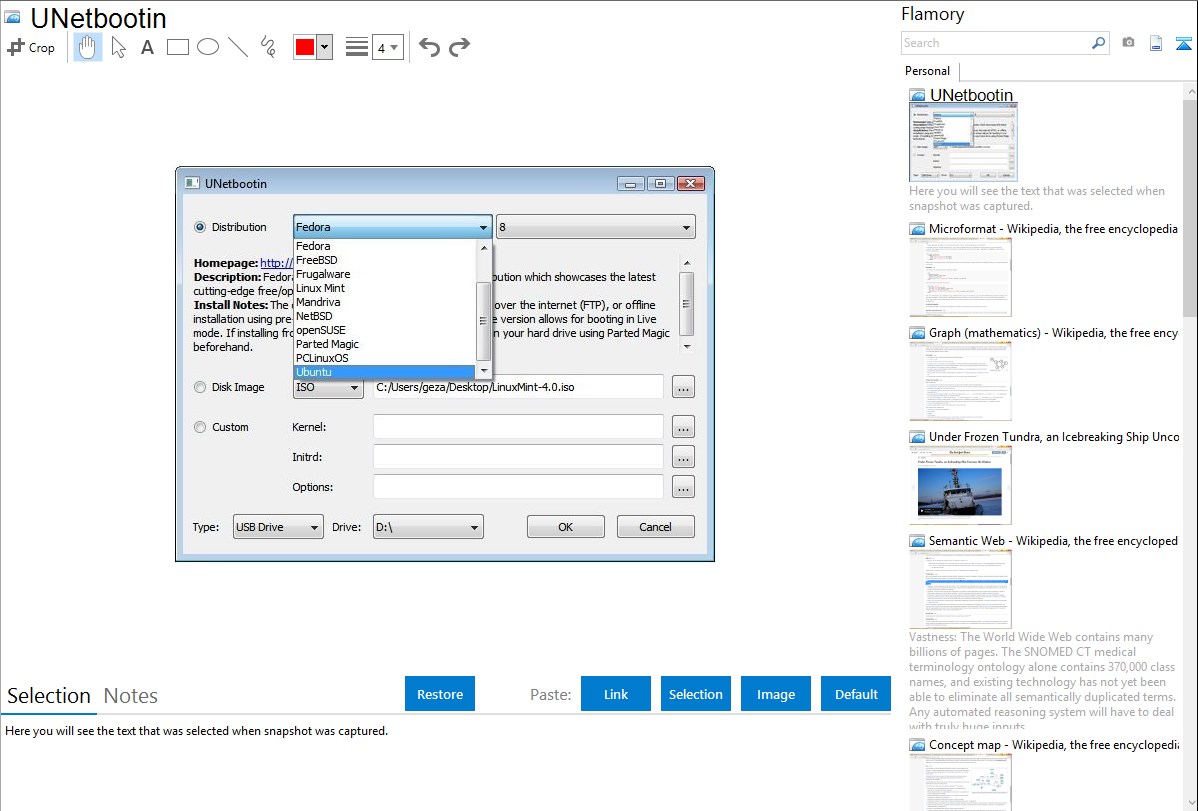Choose Parted Magic in the distribution list
This screenshot has width=1198, height=811.
coord(385,344)
